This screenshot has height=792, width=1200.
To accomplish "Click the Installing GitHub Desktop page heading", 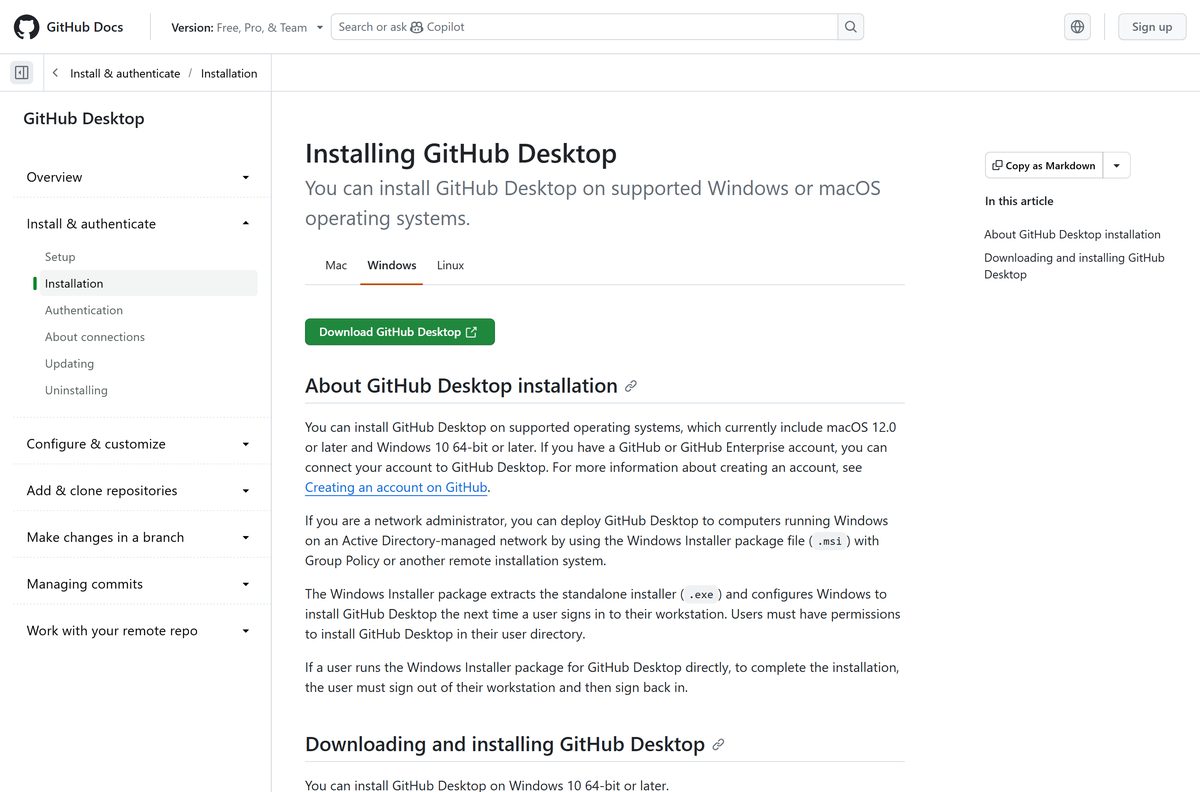I will (461, 153).
